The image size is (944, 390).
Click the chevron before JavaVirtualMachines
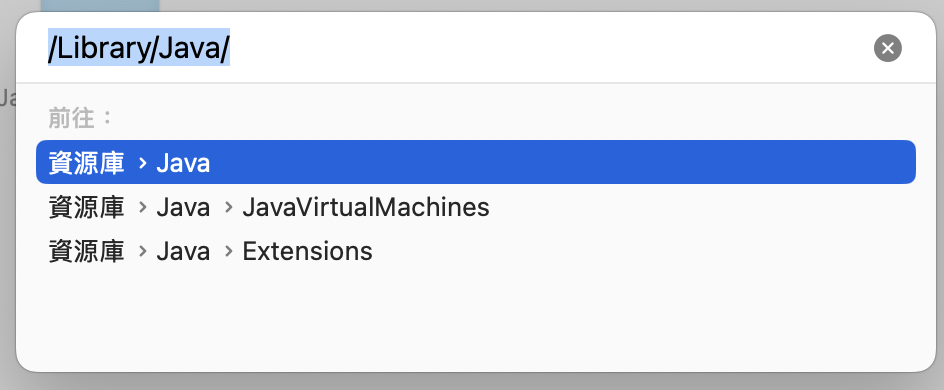(228, 207)
